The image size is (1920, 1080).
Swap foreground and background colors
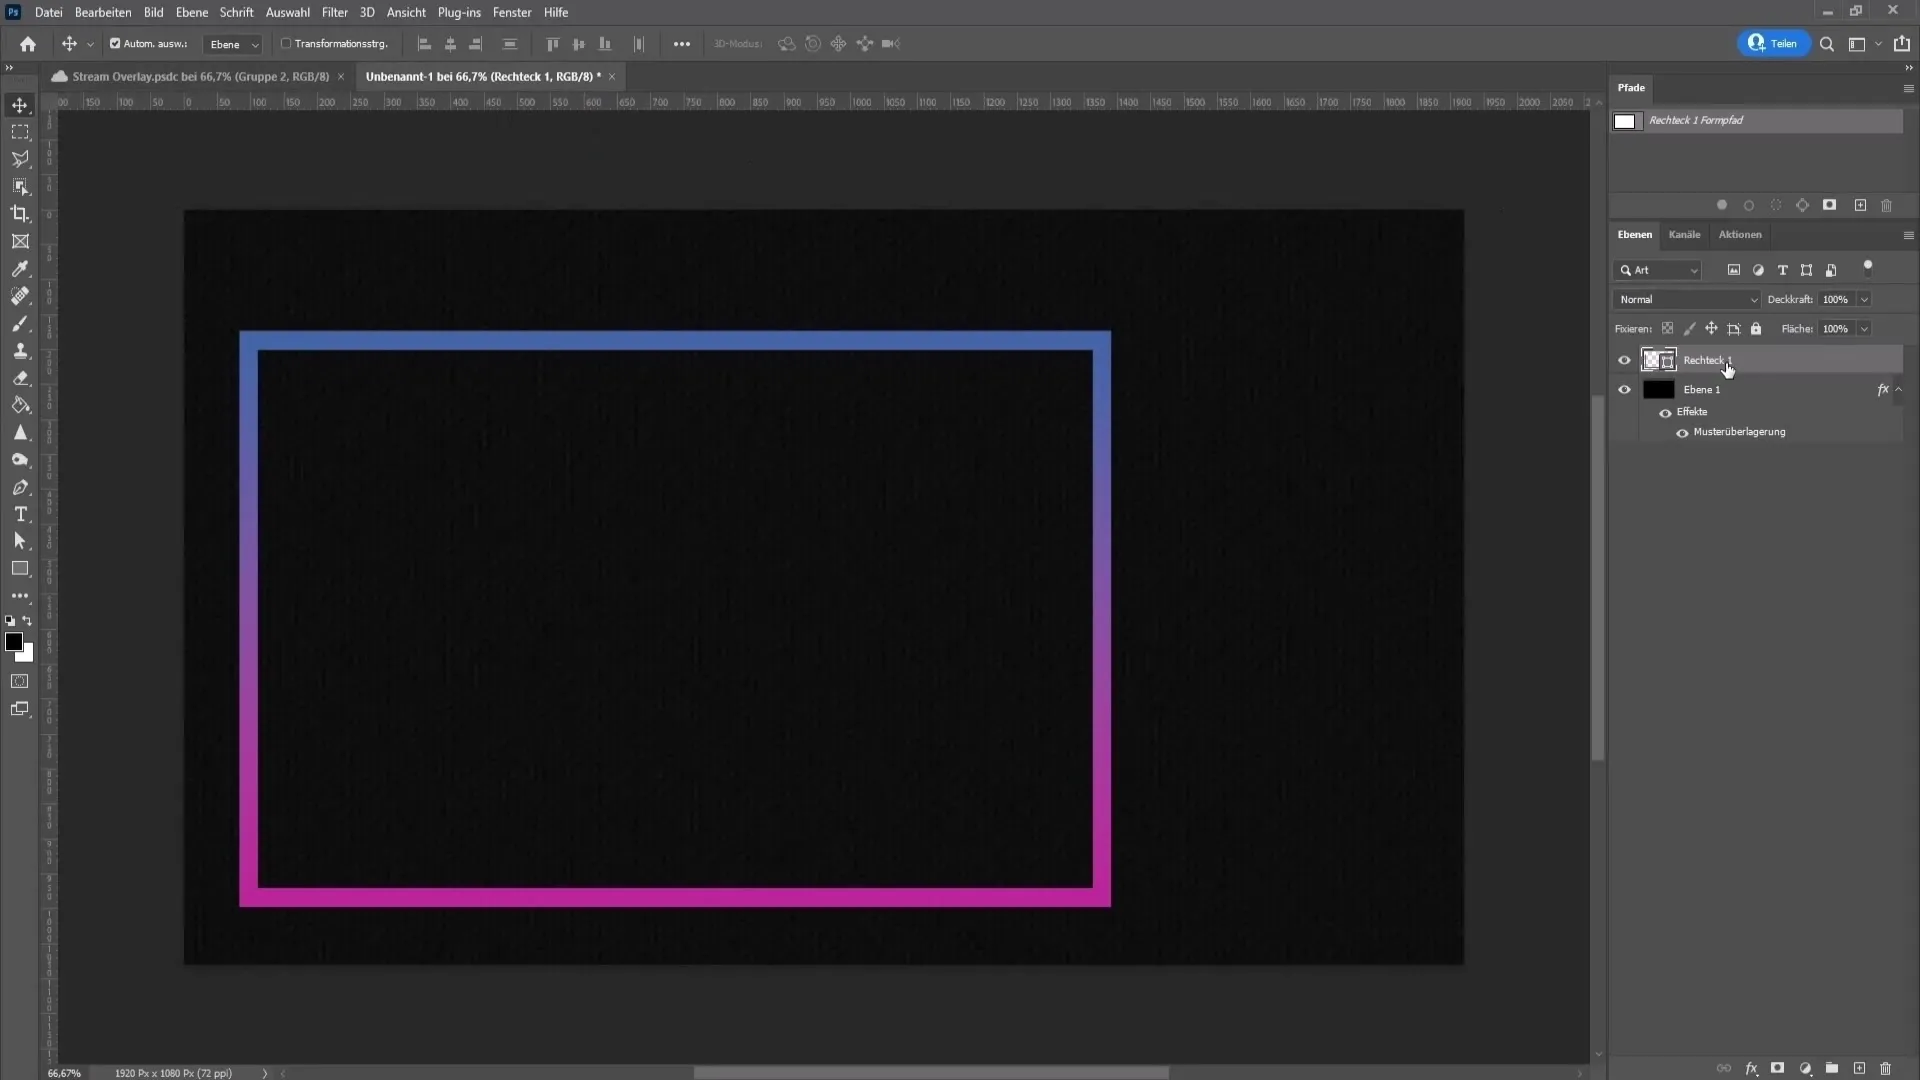(x=28, y=621)
